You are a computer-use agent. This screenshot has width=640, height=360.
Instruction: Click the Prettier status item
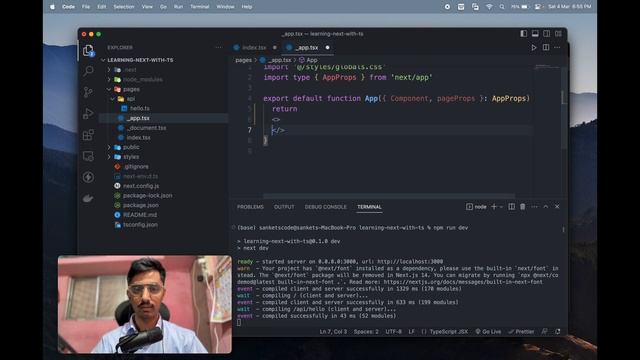[x=521, y=332]
